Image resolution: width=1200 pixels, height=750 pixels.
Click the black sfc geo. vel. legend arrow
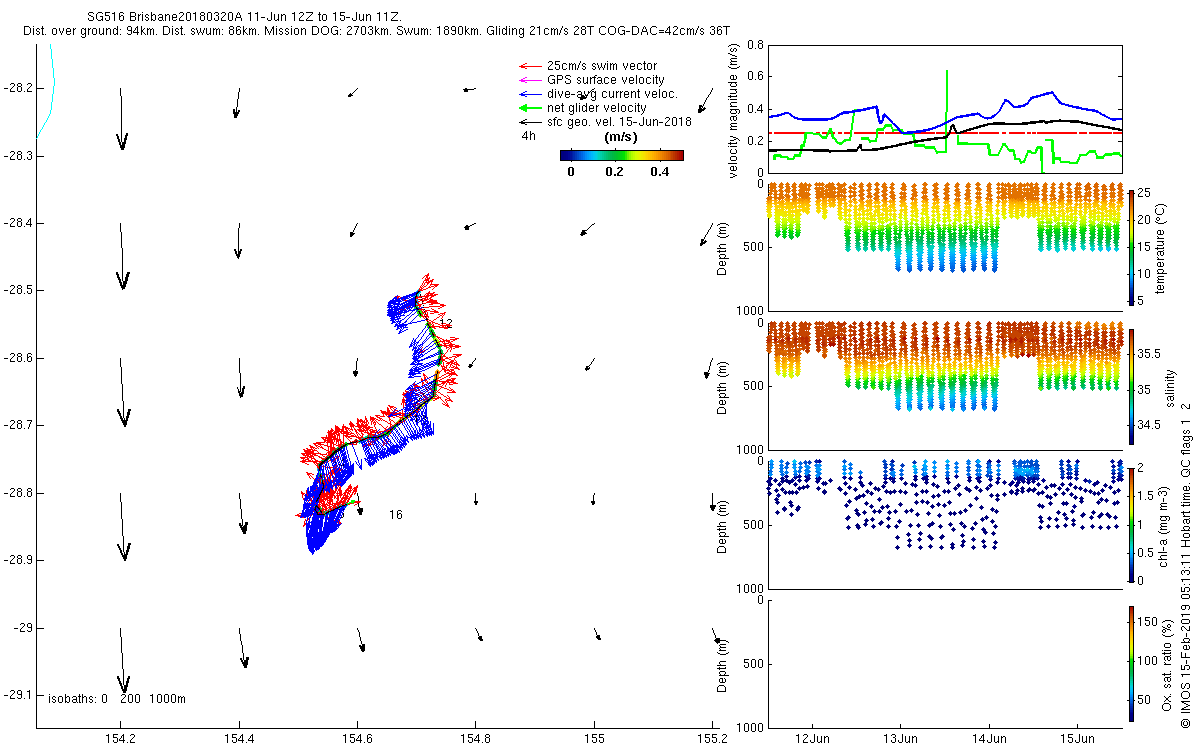point(528,122)
